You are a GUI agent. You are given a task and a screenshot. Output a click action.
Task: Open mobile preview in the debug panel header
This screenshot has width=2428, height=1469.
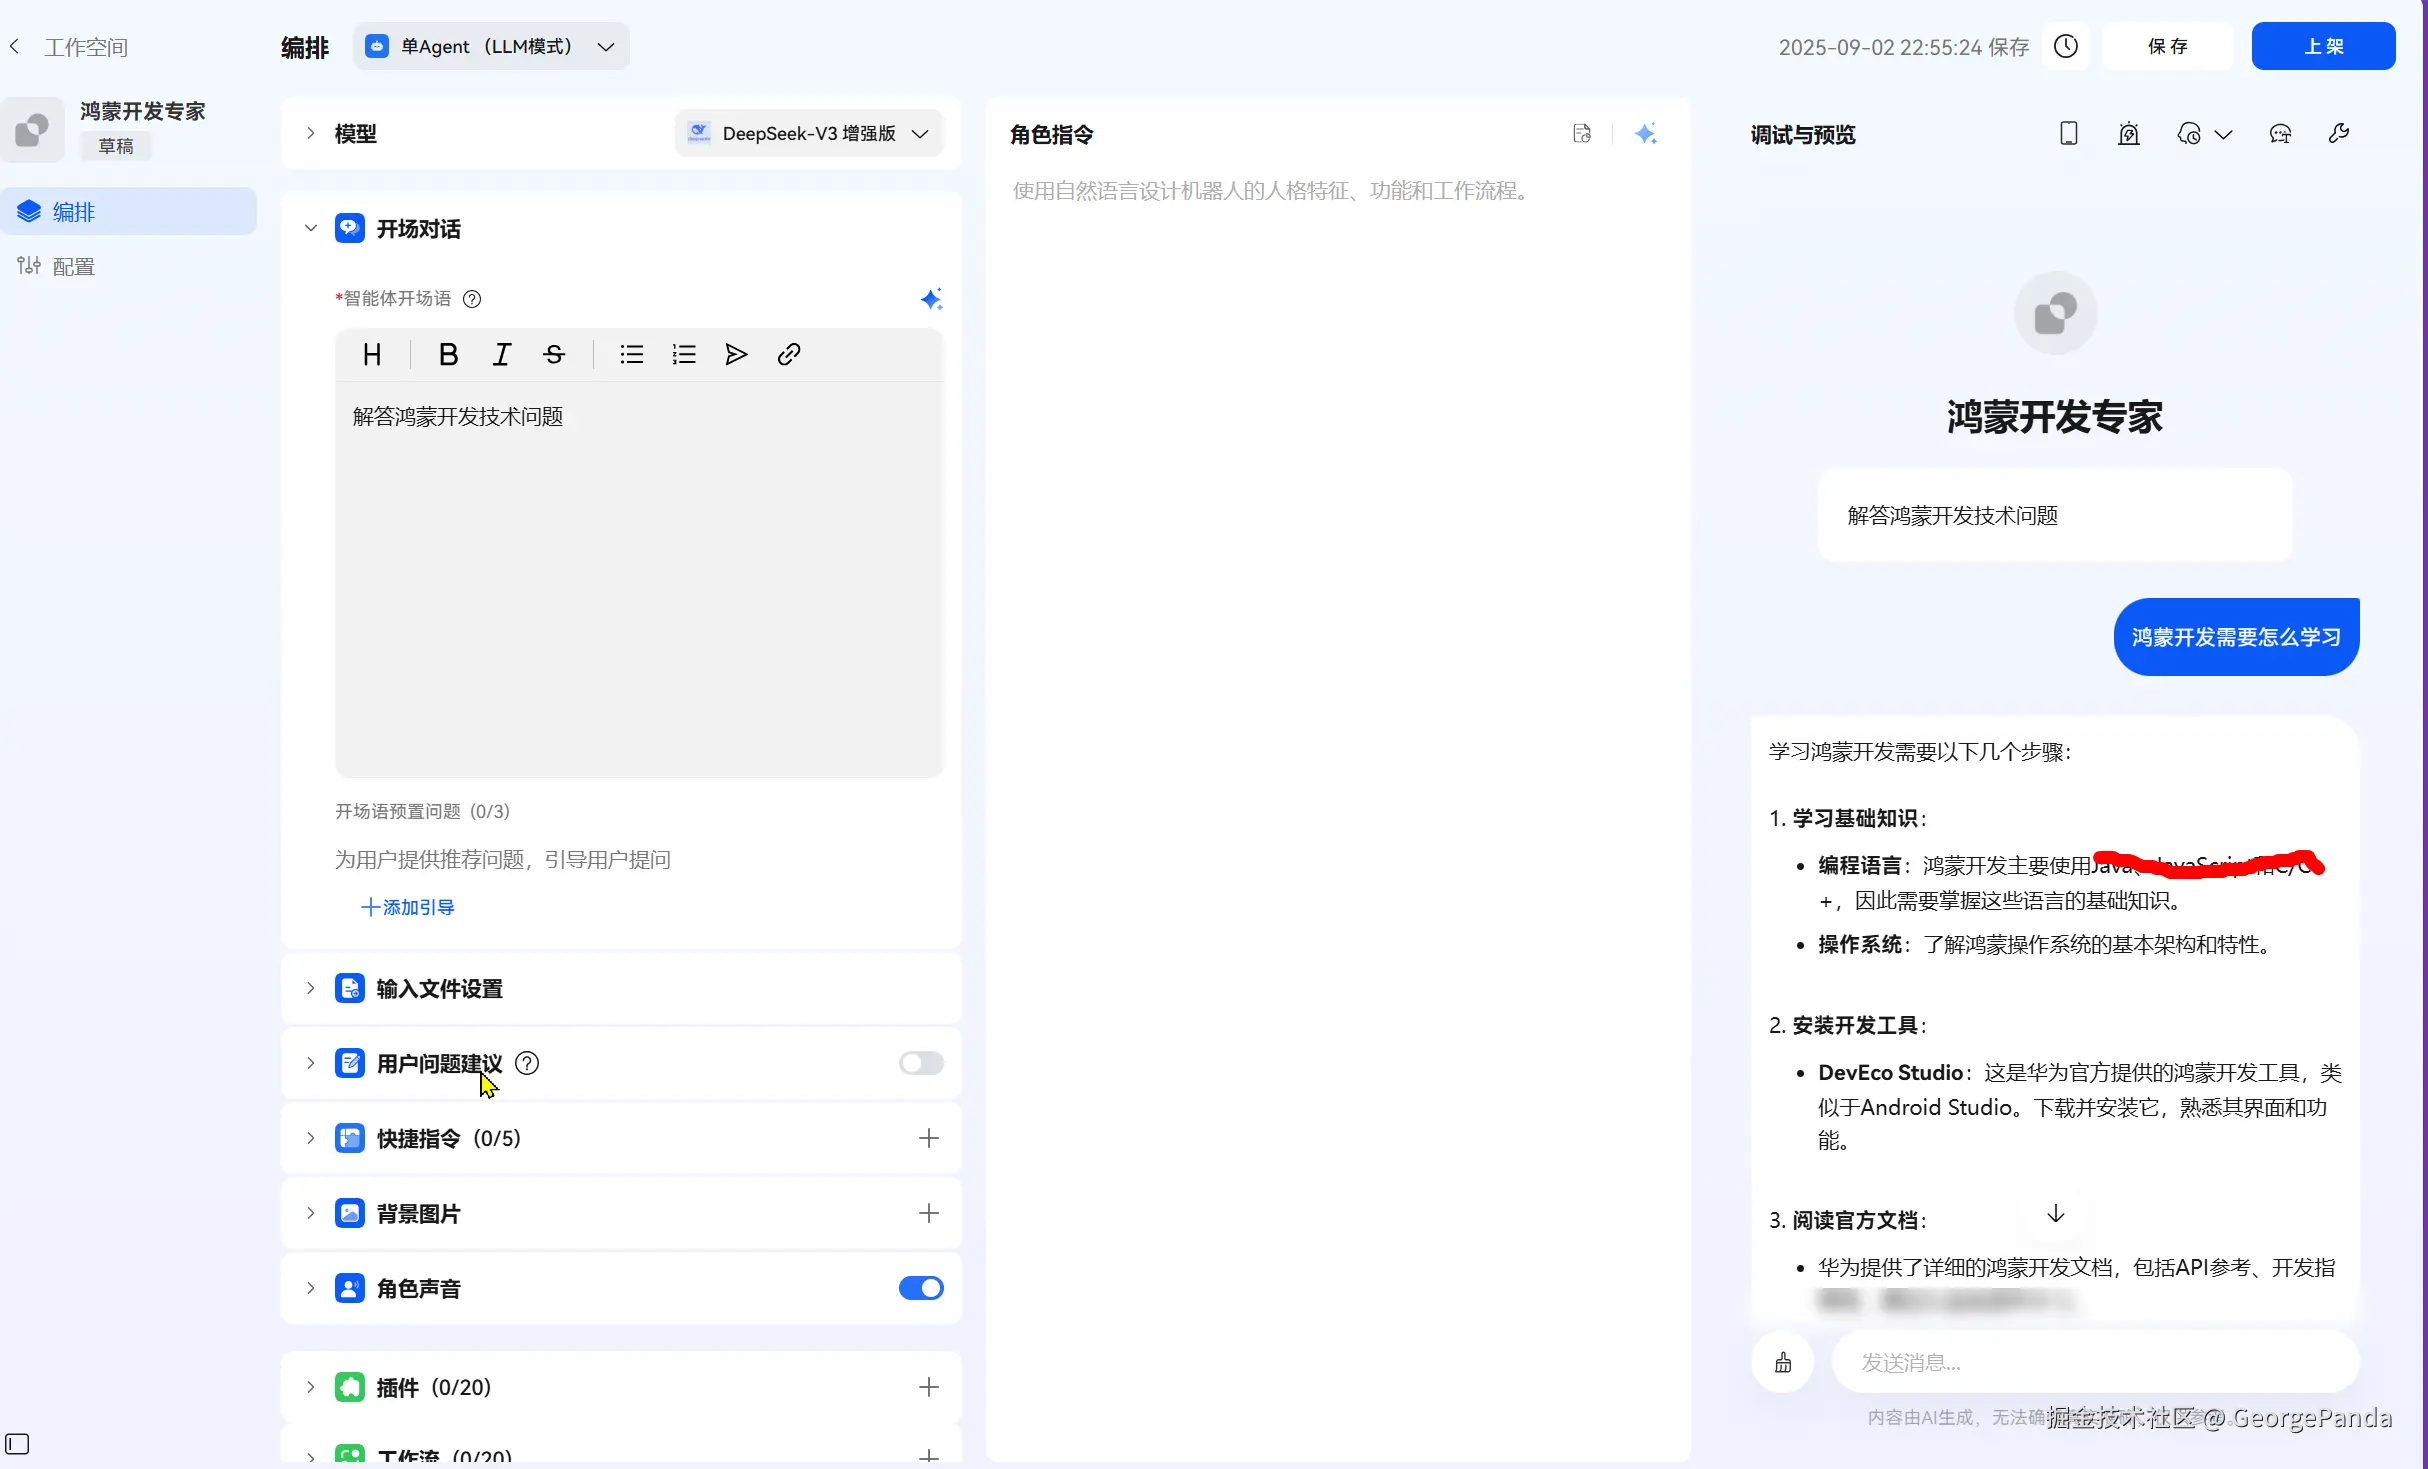coord(2068,133)
